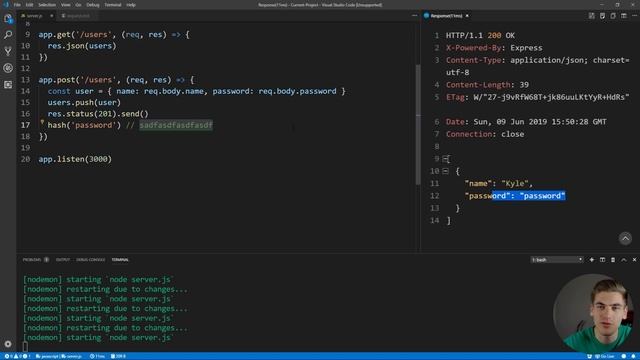Open the Search view in activity bar
Viewport: 640px width, 360px height.
pyautogui.click(x=8, y=35)
